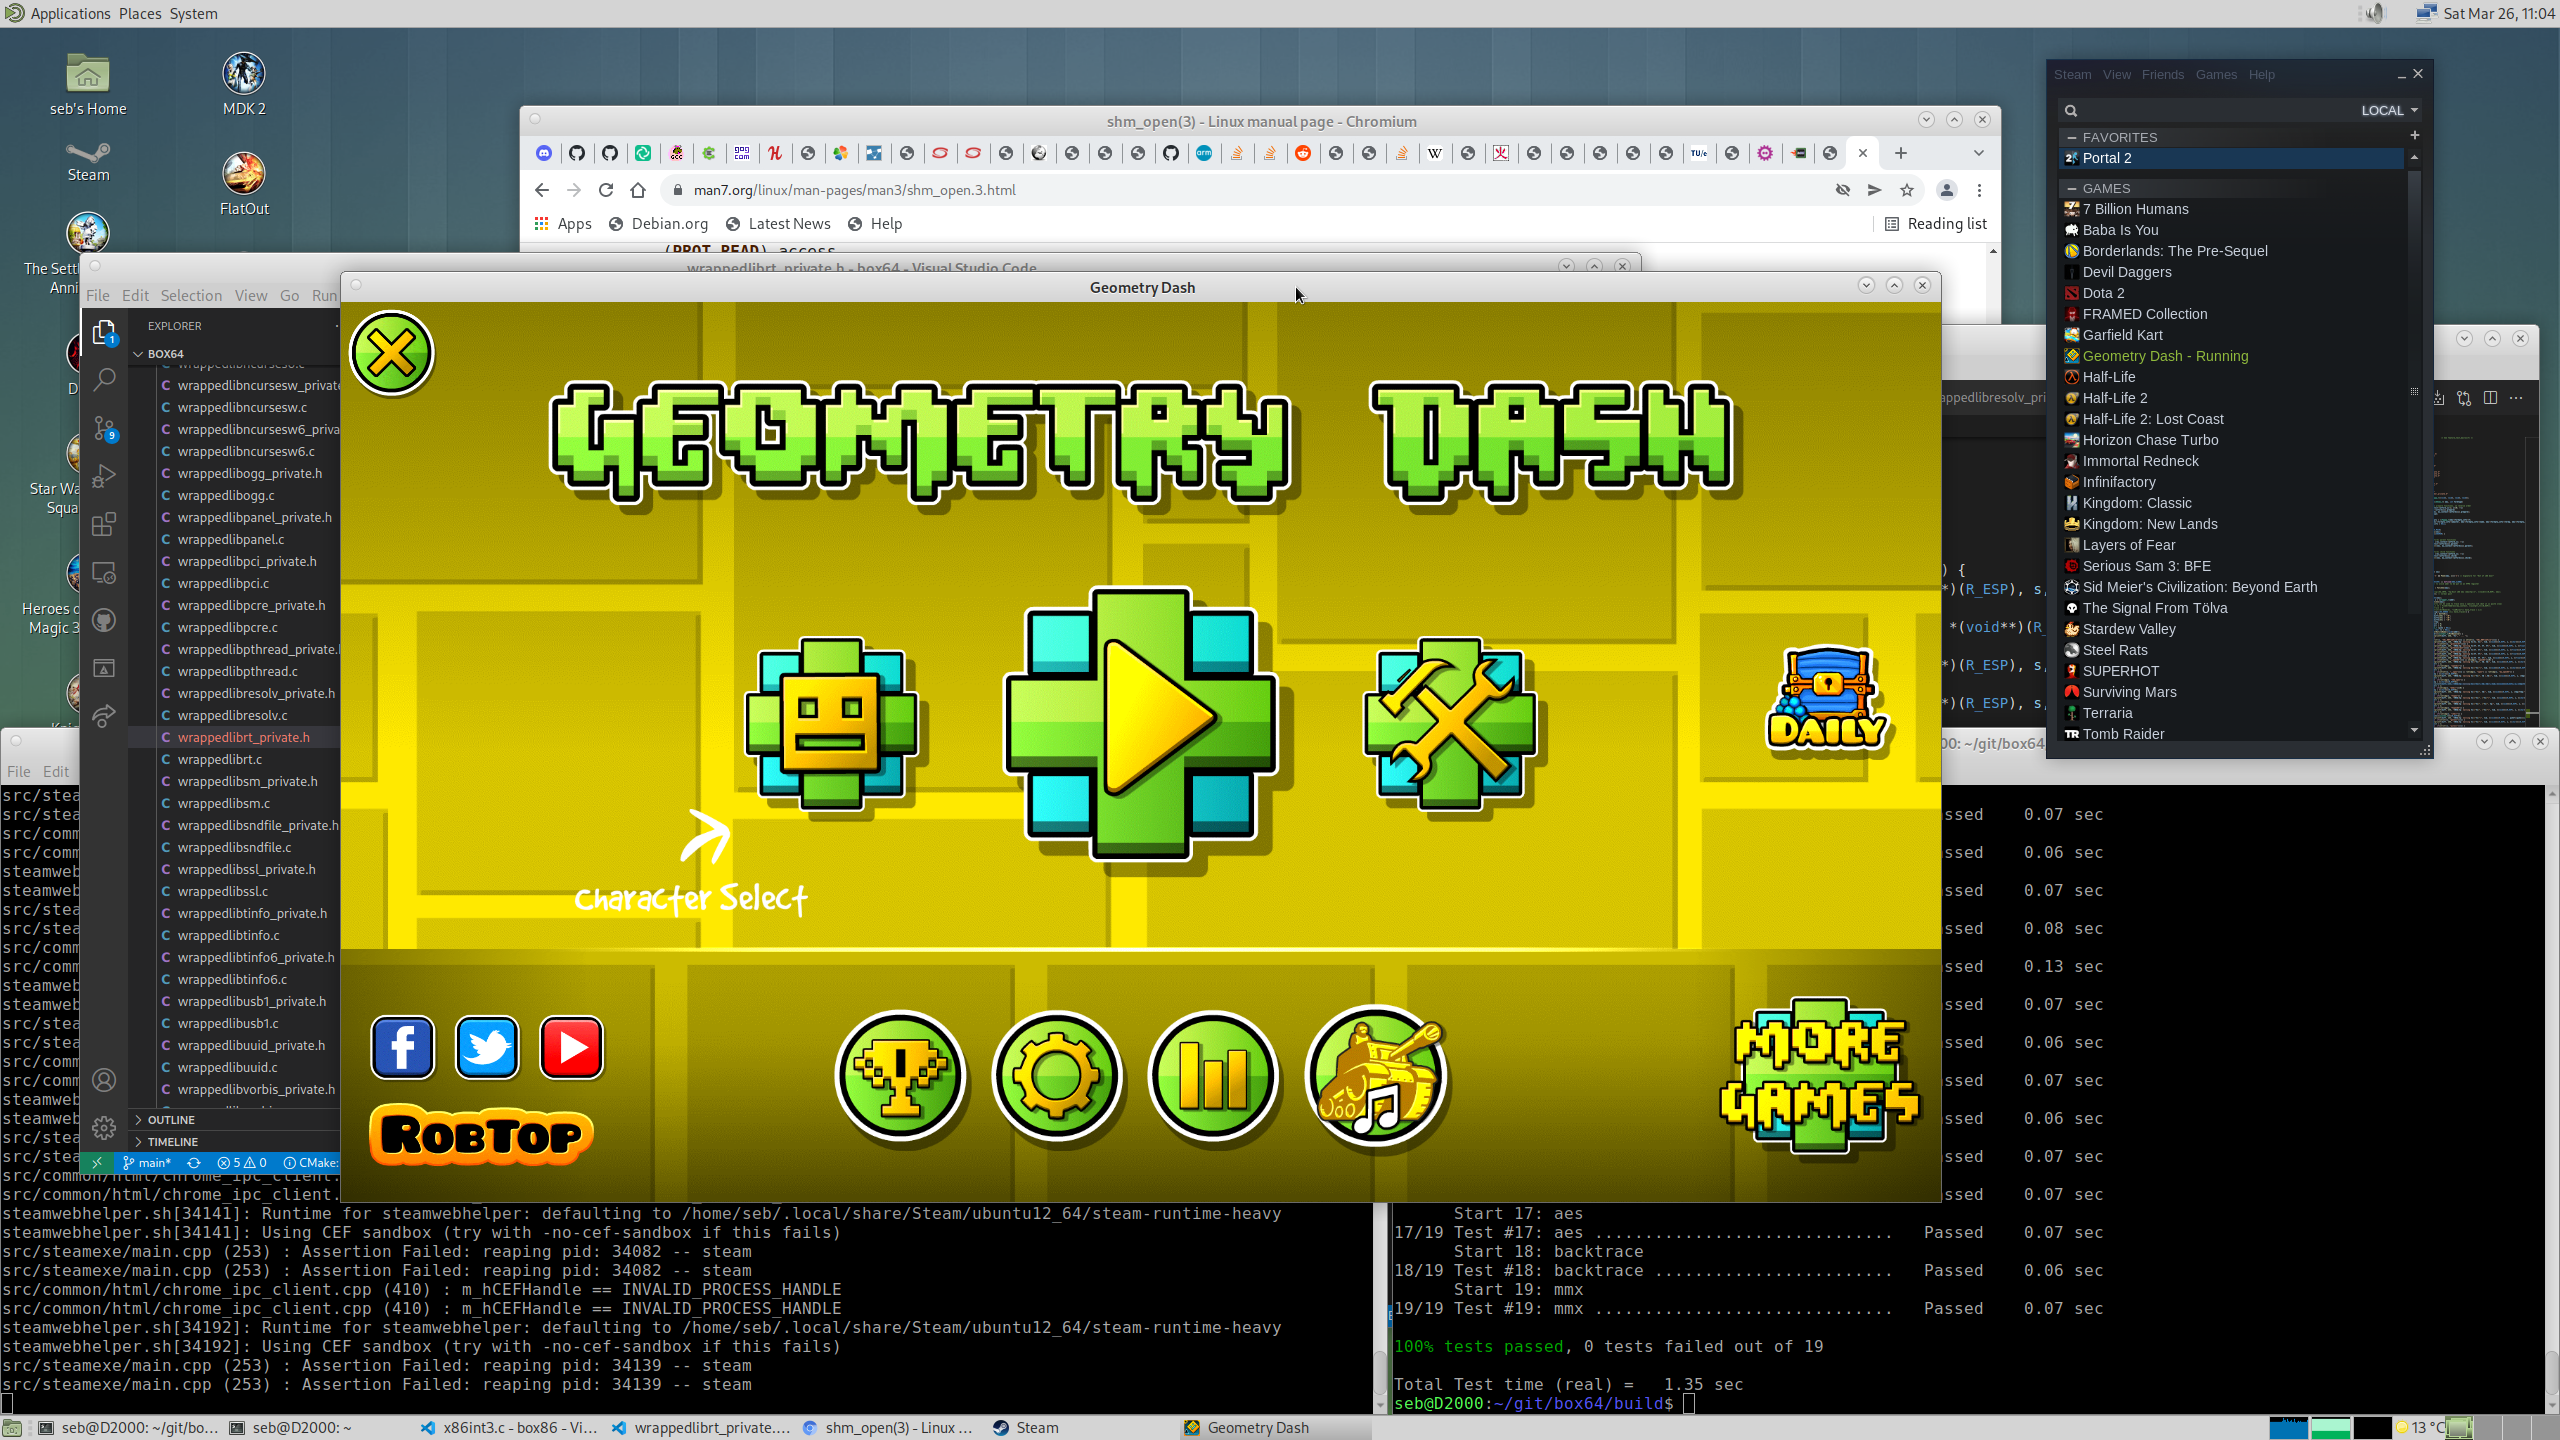Viewport: 2560px width, 1440px height.
Task: Collapse the Games section in Steam
Action: [x=2072, y=188]
